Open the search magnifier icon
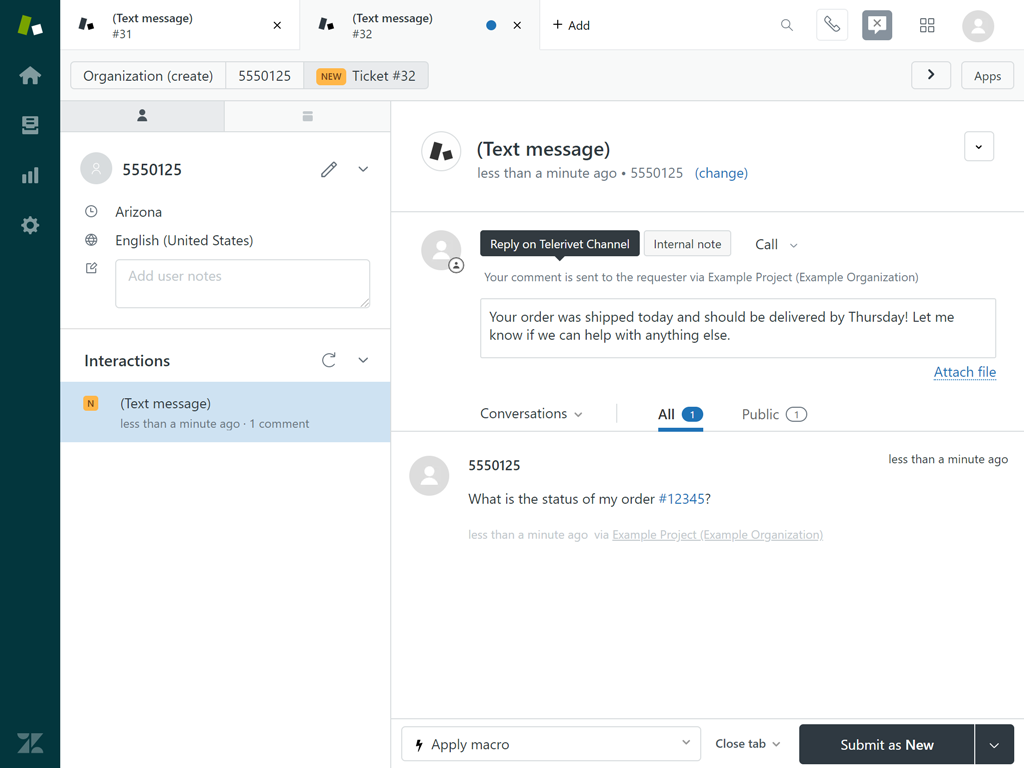Screen dimensions: 1024x768 (787, 25)
